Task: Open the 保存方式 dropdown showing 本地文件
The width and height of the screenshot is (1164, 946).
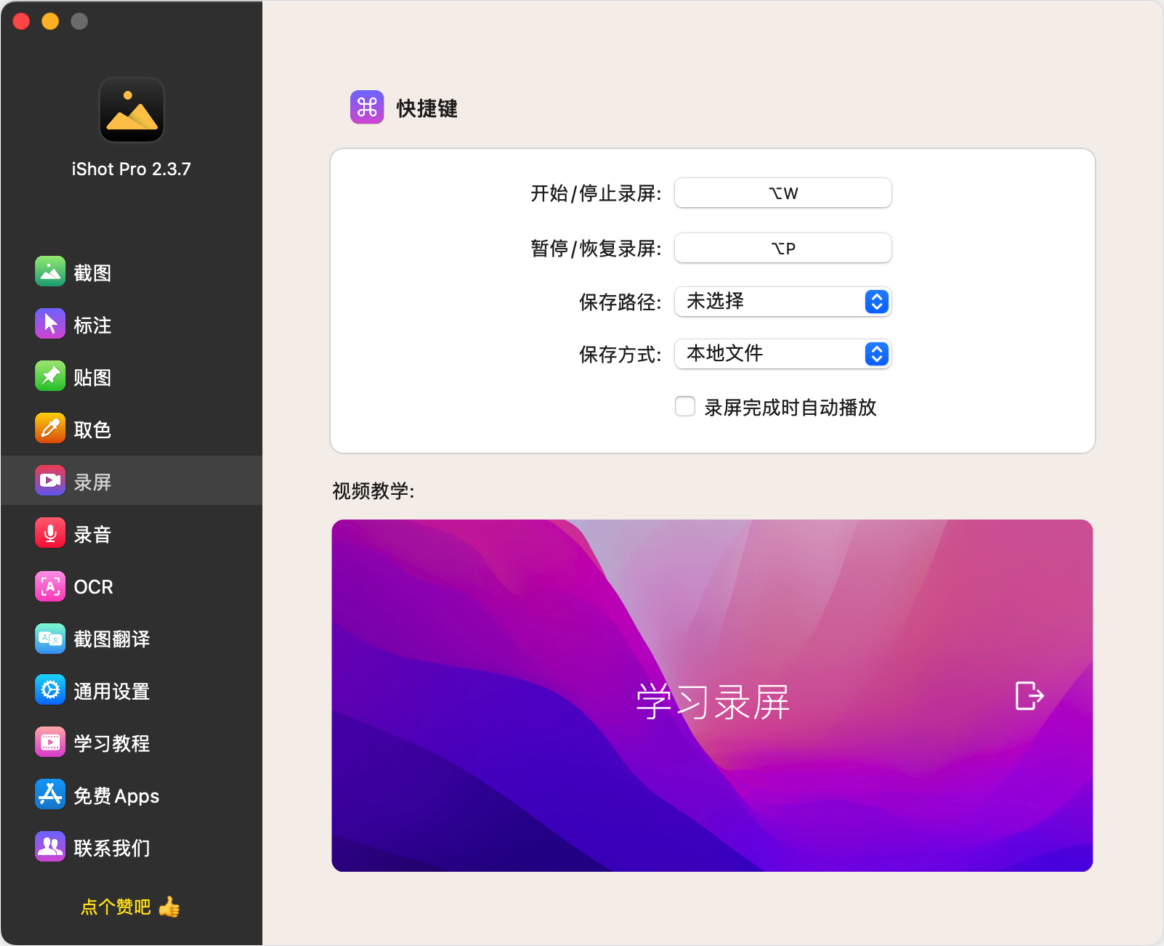Action: pyautogui.click(x=782, y=353)
